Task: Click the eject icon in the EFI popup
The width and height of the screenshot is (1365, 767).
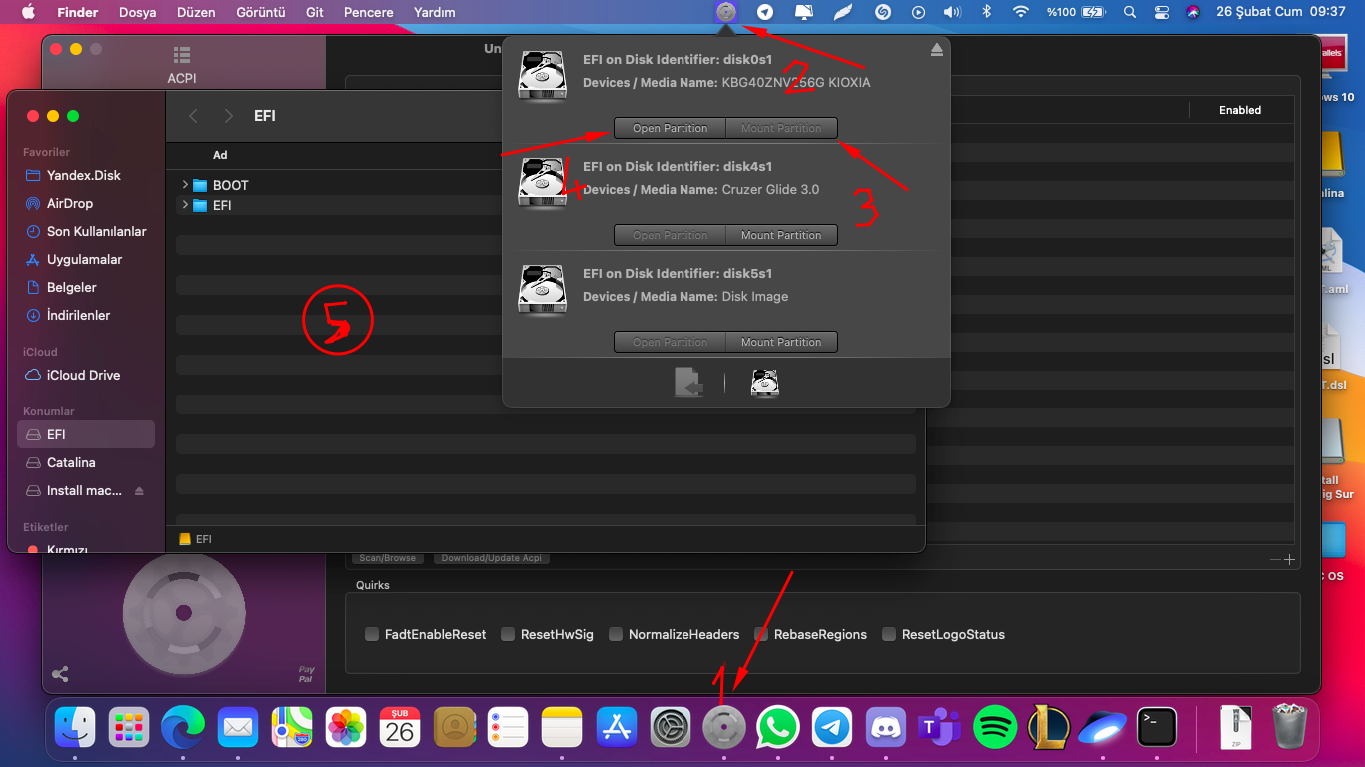Action: pyautogui.click(x=936, y=50)
